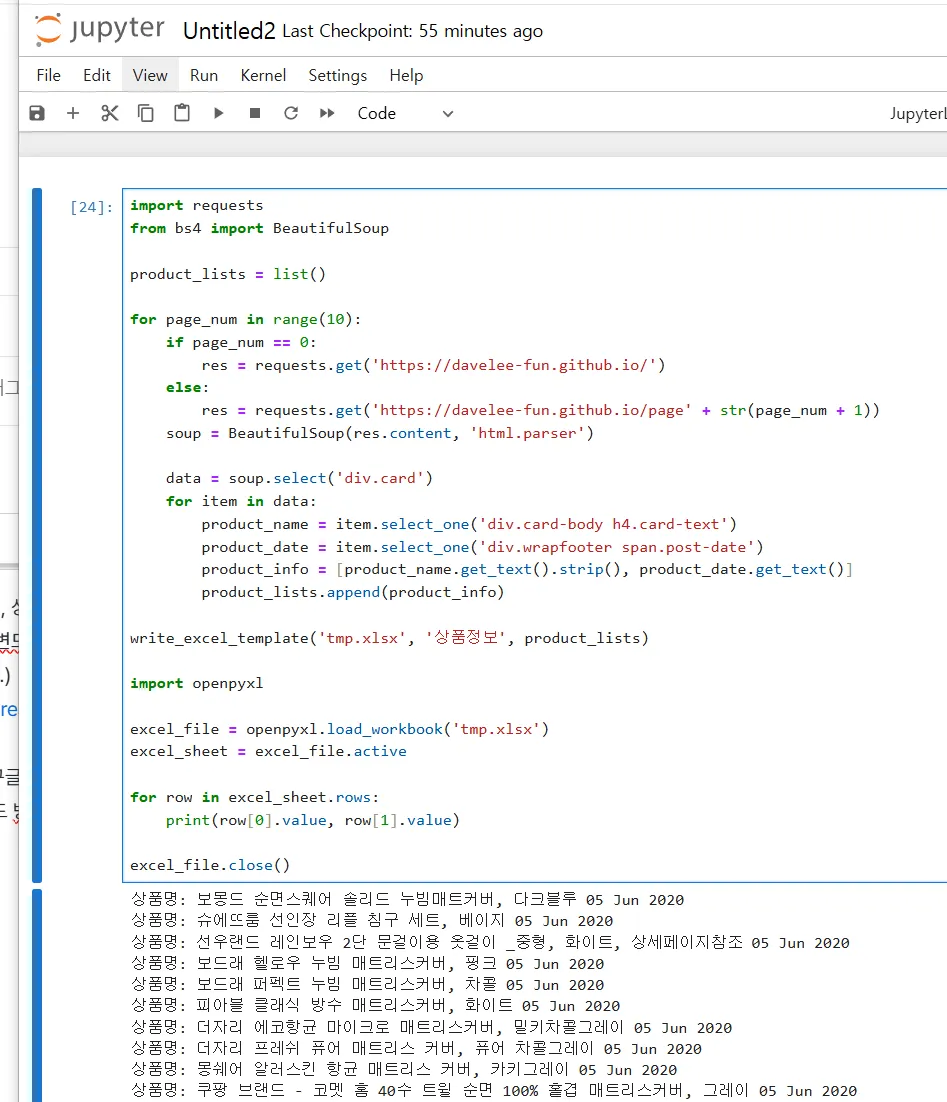947x1102 pixels.
Task: Place cursor on the import requests line
Action: tap(197, 205)
